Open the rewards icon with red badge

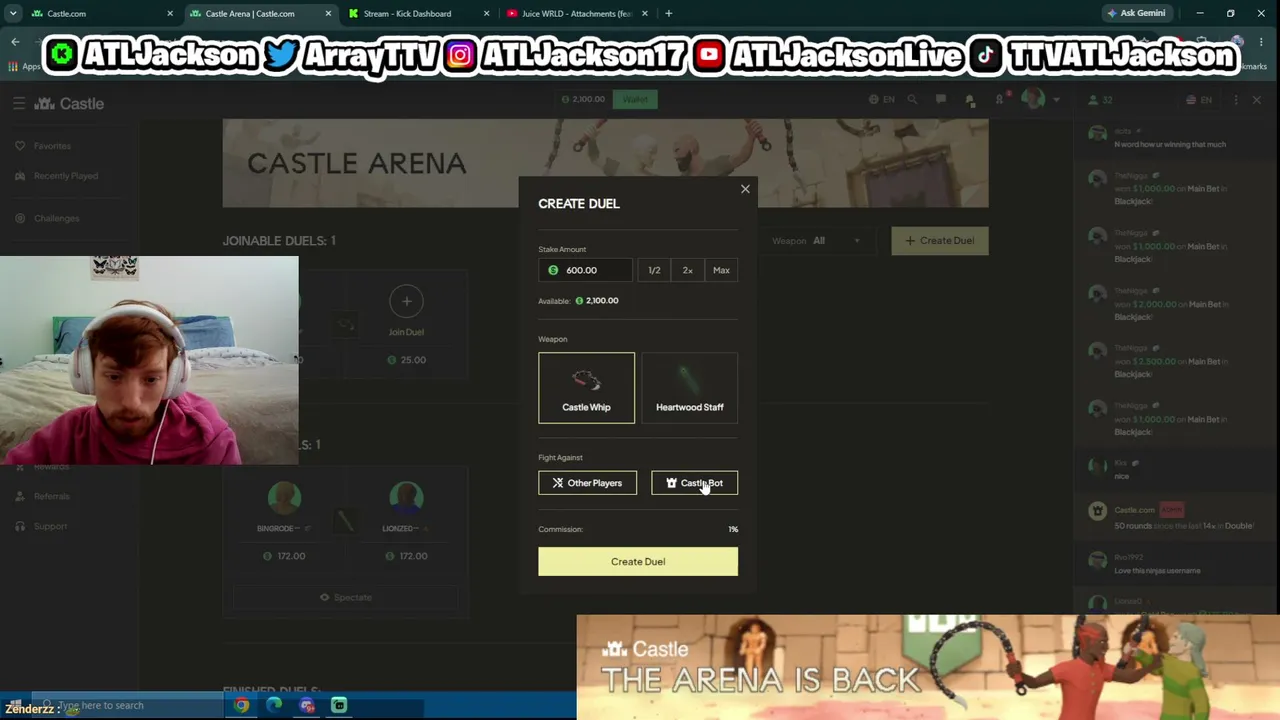pyautogui.click(x=1000, y=99)
